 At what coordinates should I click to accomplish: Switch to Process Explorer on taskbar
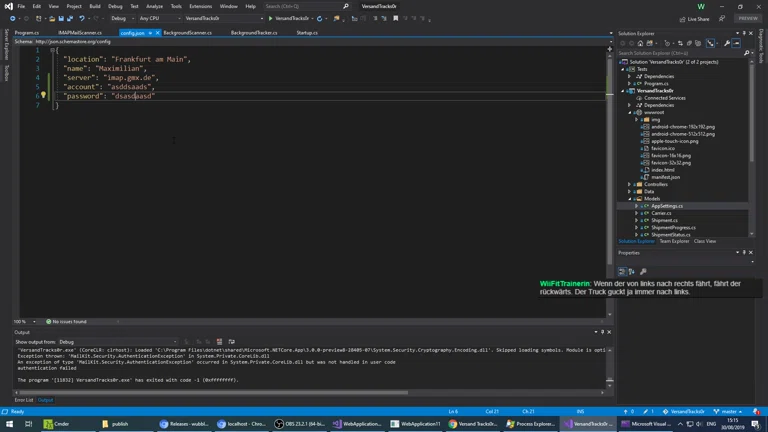tap(531, 424)
